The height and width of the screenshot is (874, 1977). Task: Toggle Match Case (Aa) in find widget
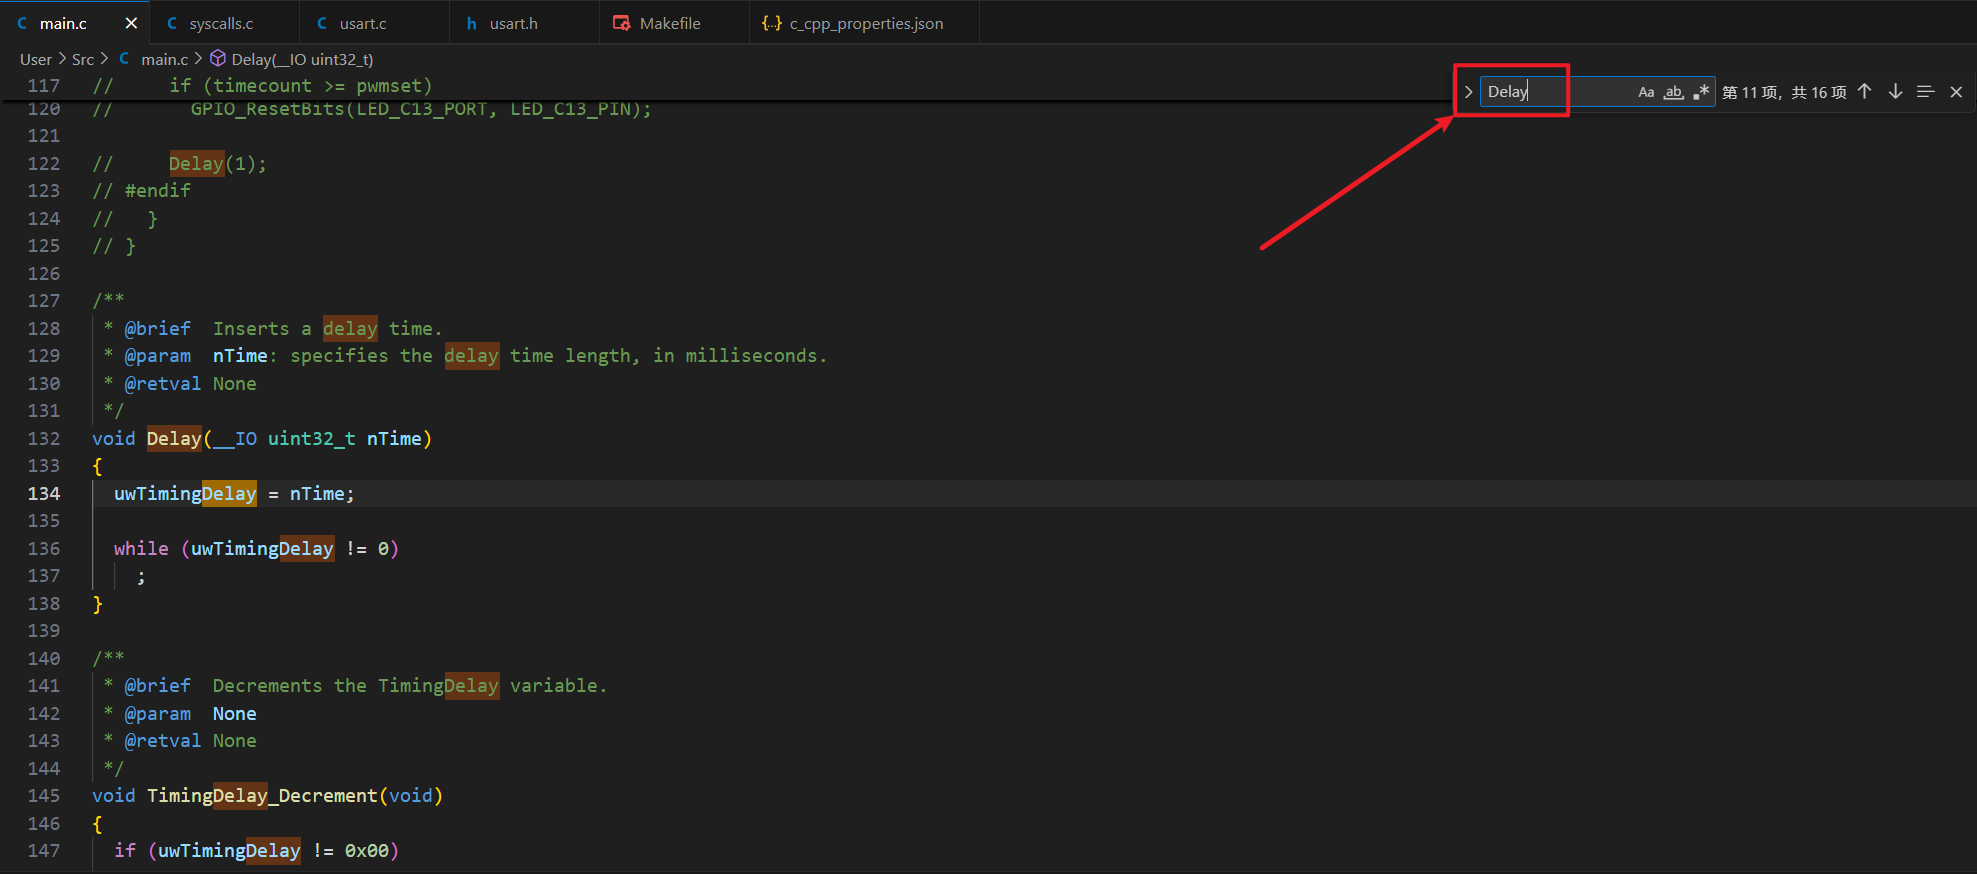point(1646,92)
